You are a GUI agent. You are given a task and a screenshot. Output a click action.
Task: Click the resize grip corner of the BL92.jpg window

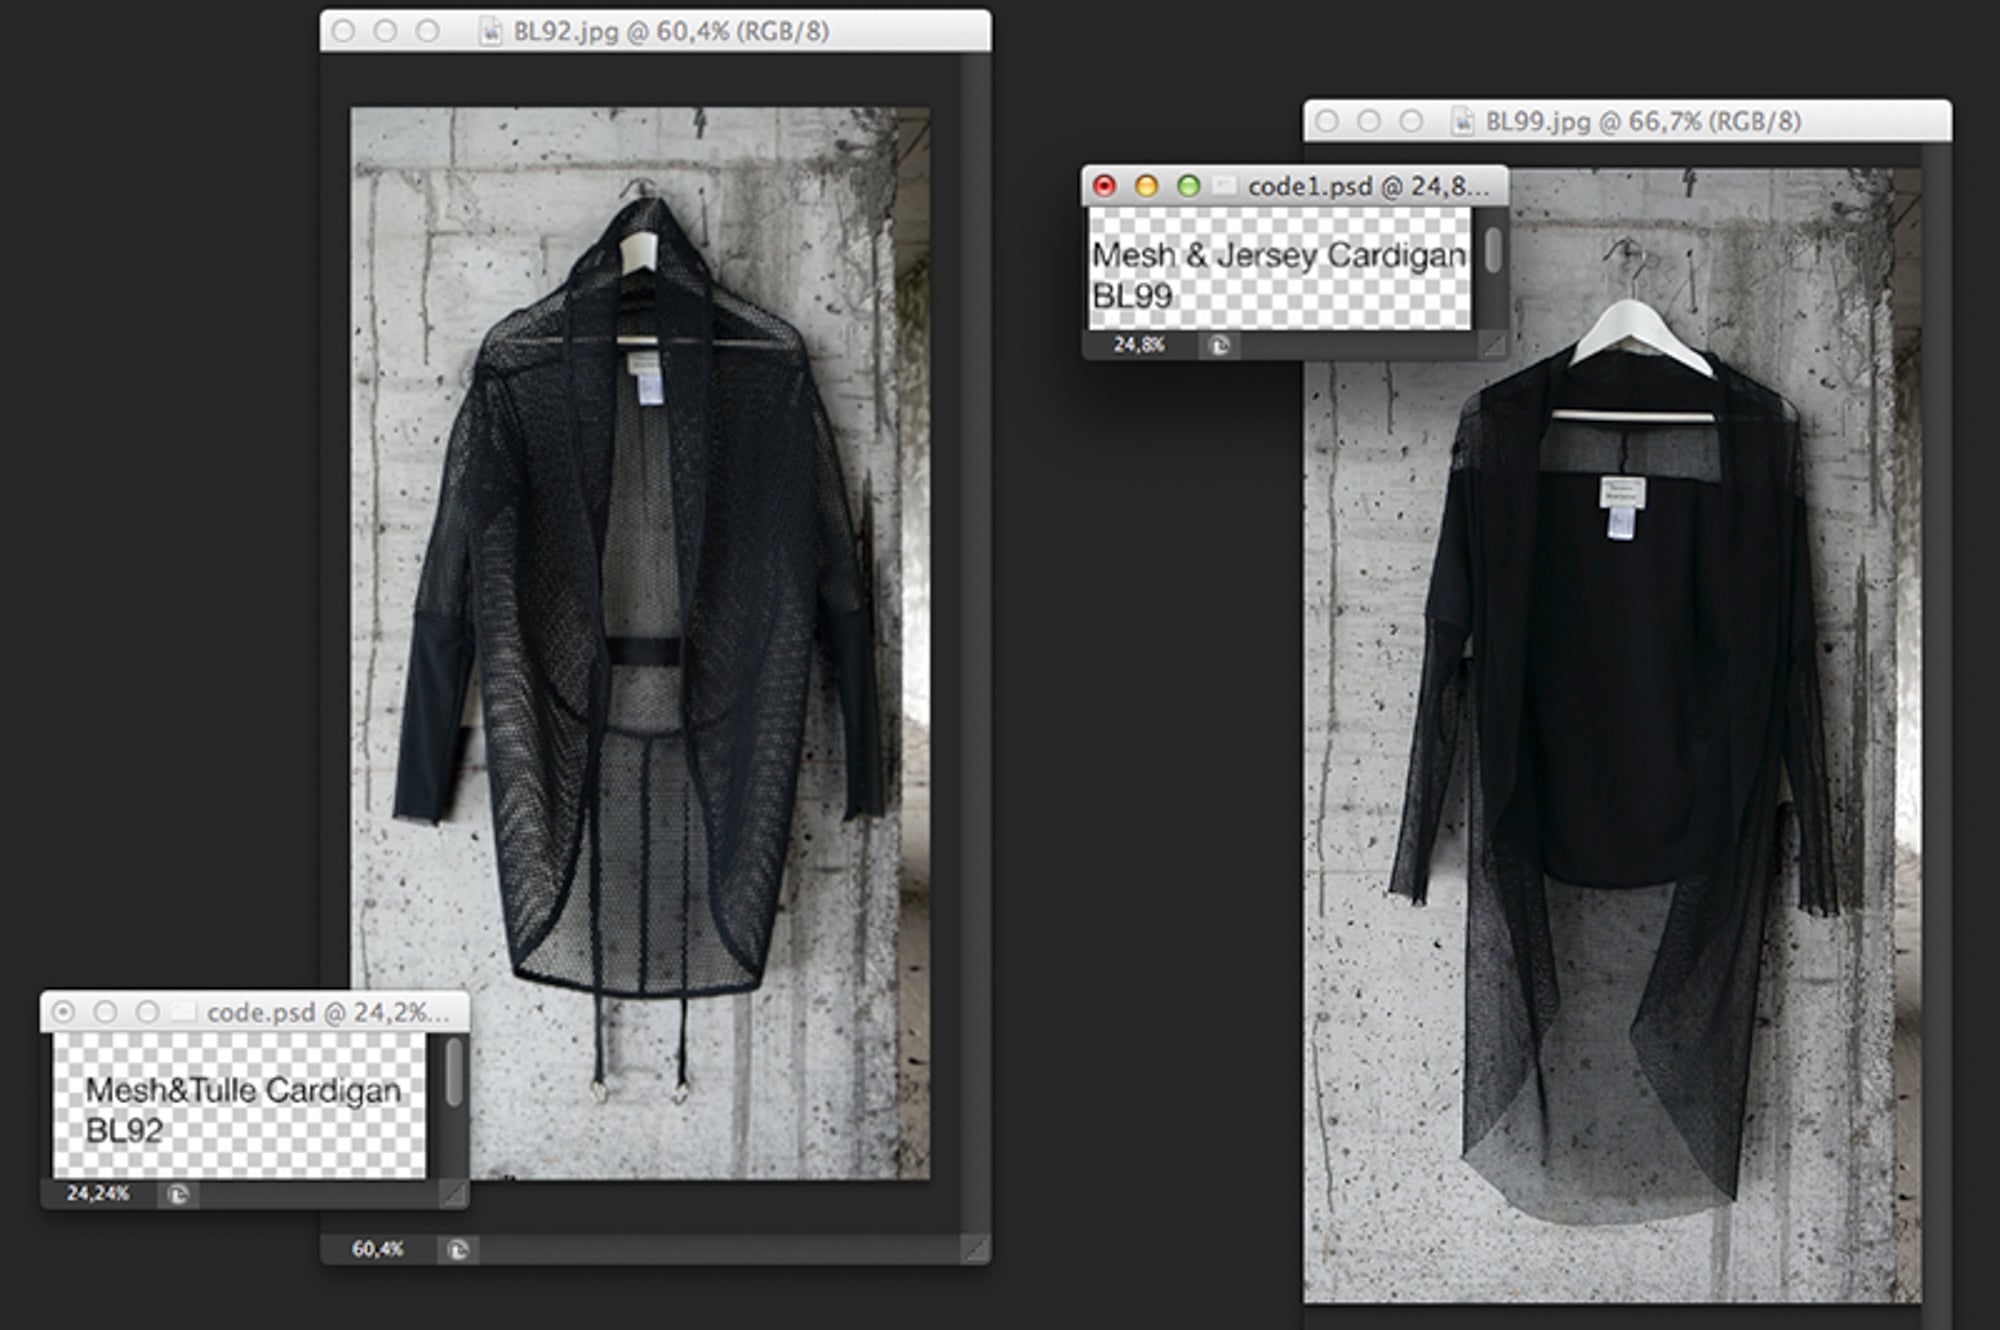pos(975,1249)
